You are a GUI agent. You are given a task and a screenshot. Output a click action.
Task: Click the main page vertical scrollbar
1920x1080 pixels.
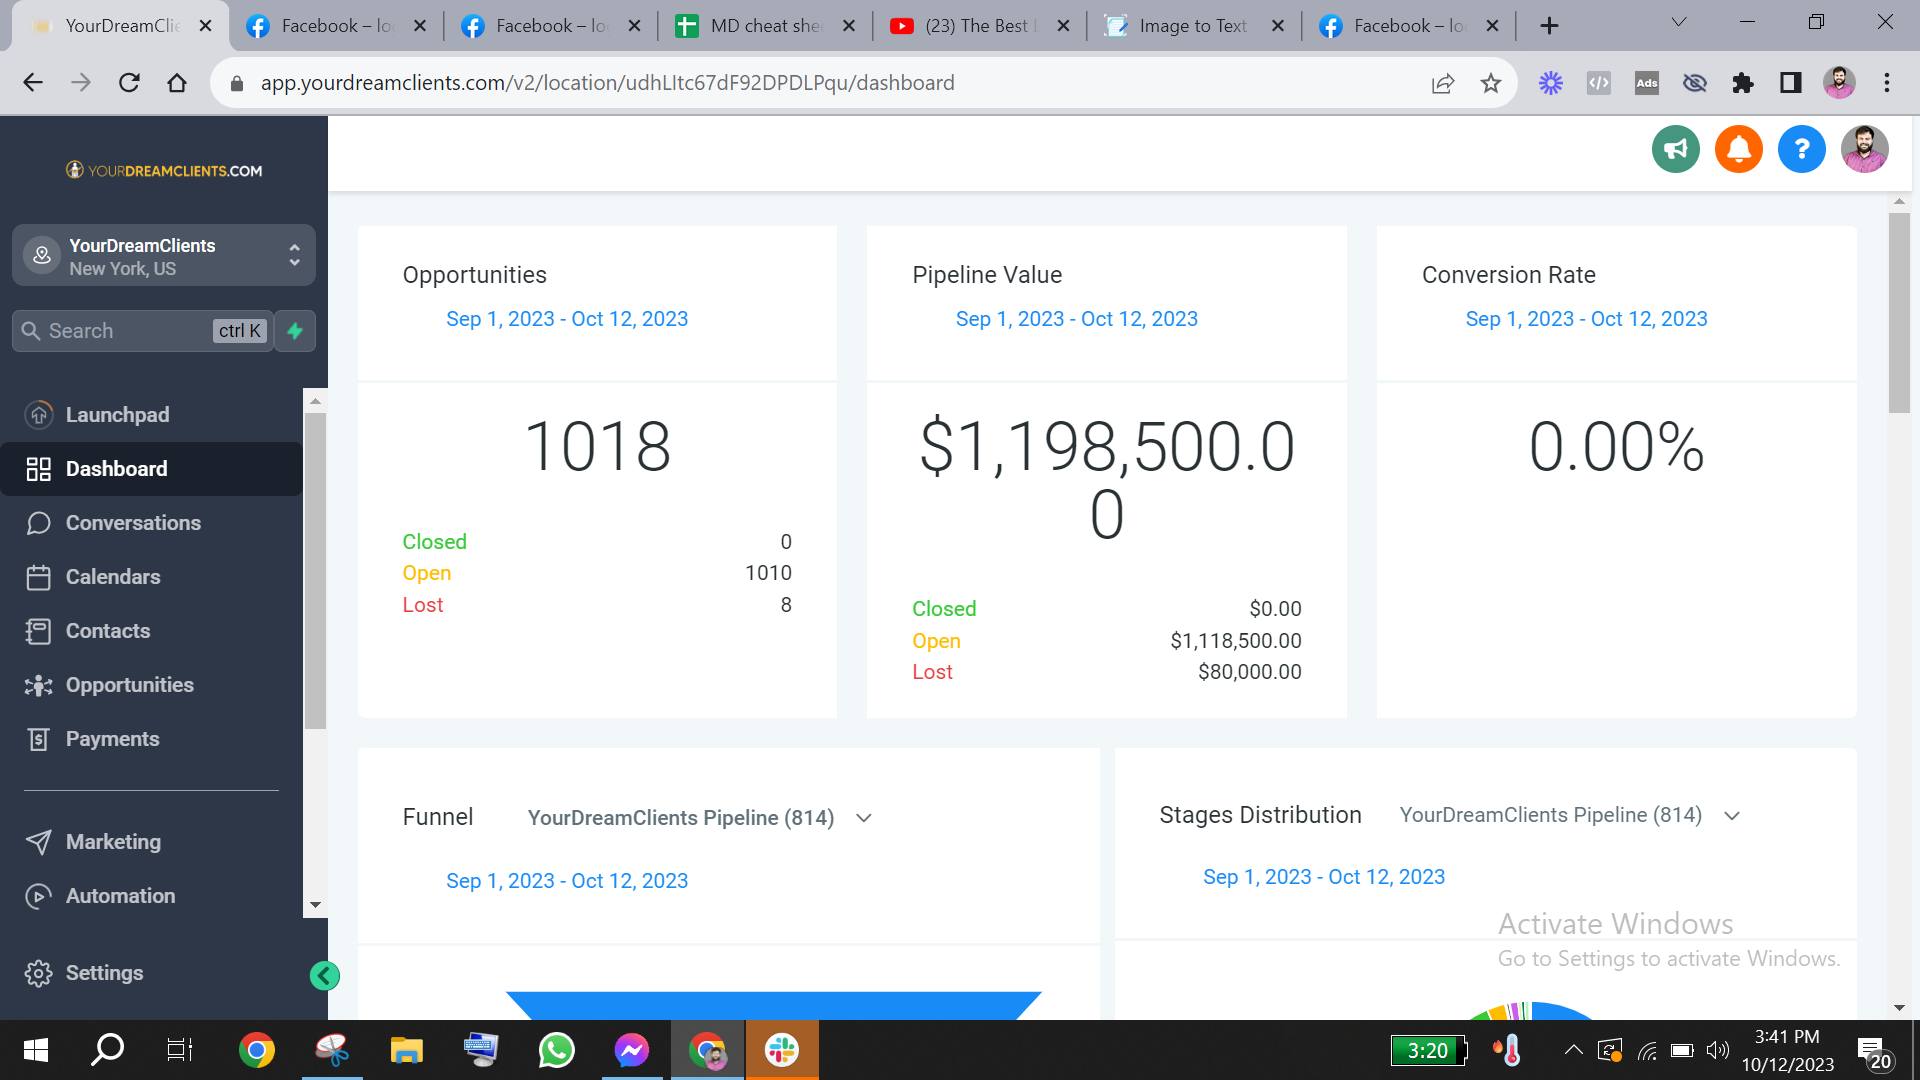(1899, 311)
